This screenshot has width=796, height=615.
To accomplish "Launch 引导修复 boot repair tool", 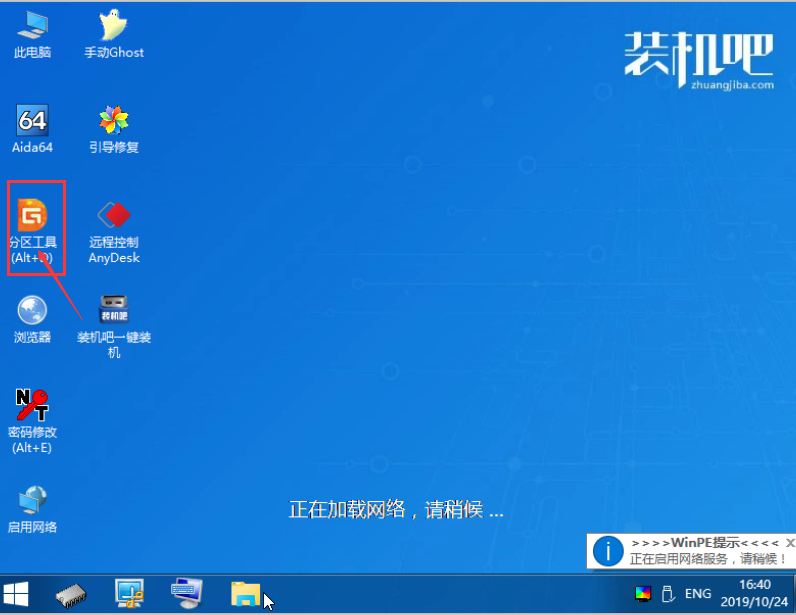I will 113,126.
